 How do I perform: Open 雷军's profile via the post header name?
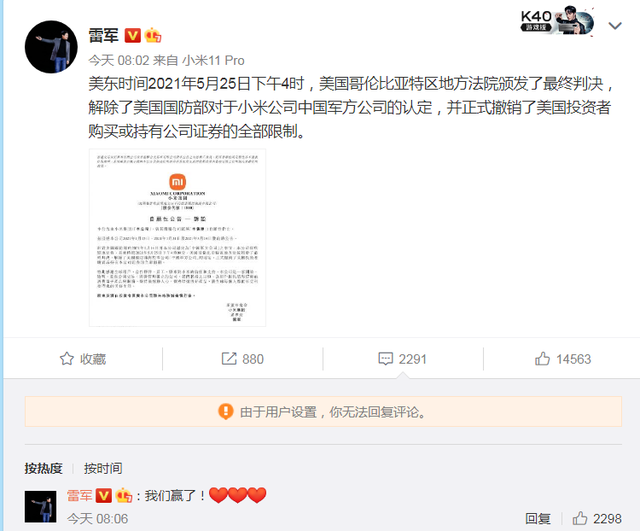(x=104, y=36)
